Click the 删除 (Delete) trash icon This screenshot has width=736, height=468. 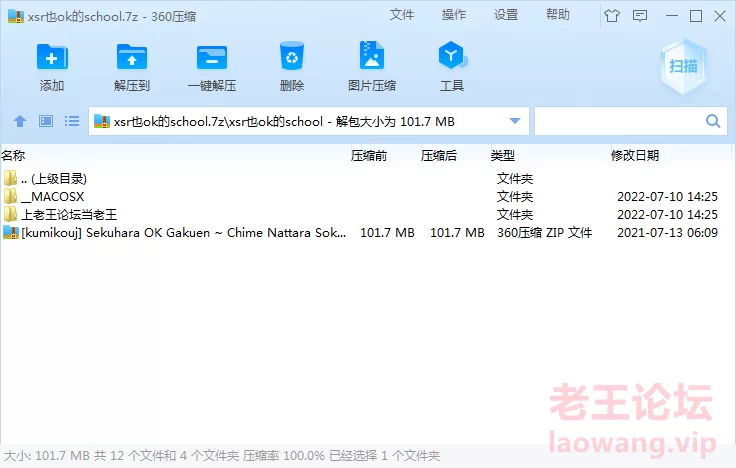coord(291,56)
